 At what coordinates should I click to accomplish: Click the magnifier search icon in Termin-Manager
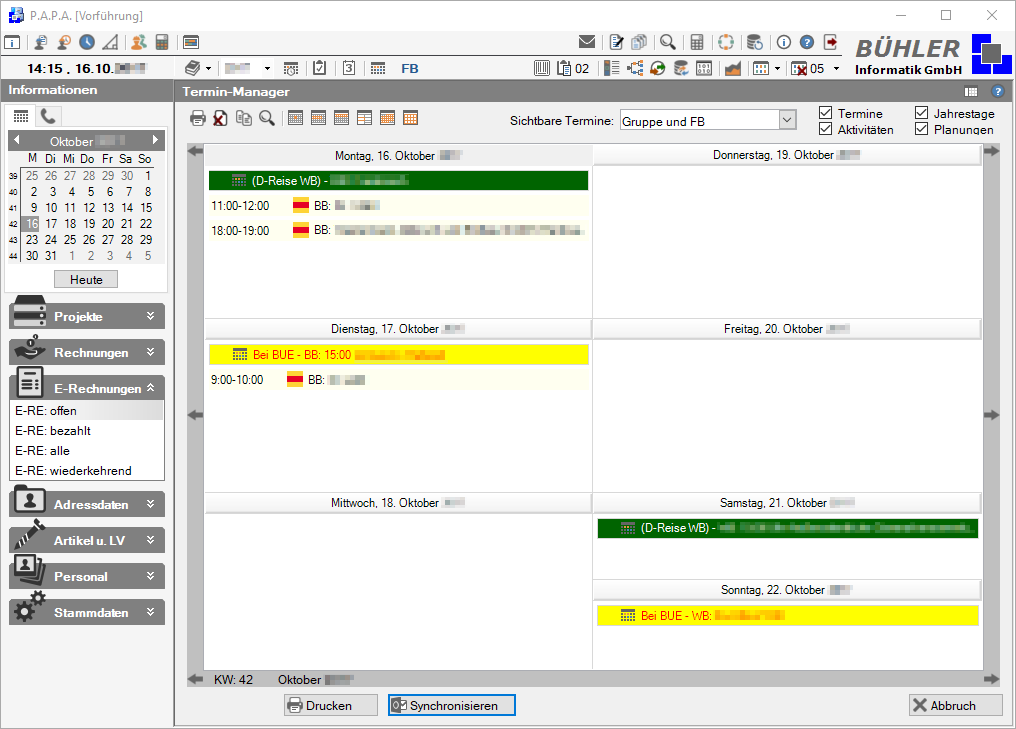coord(267,118)
